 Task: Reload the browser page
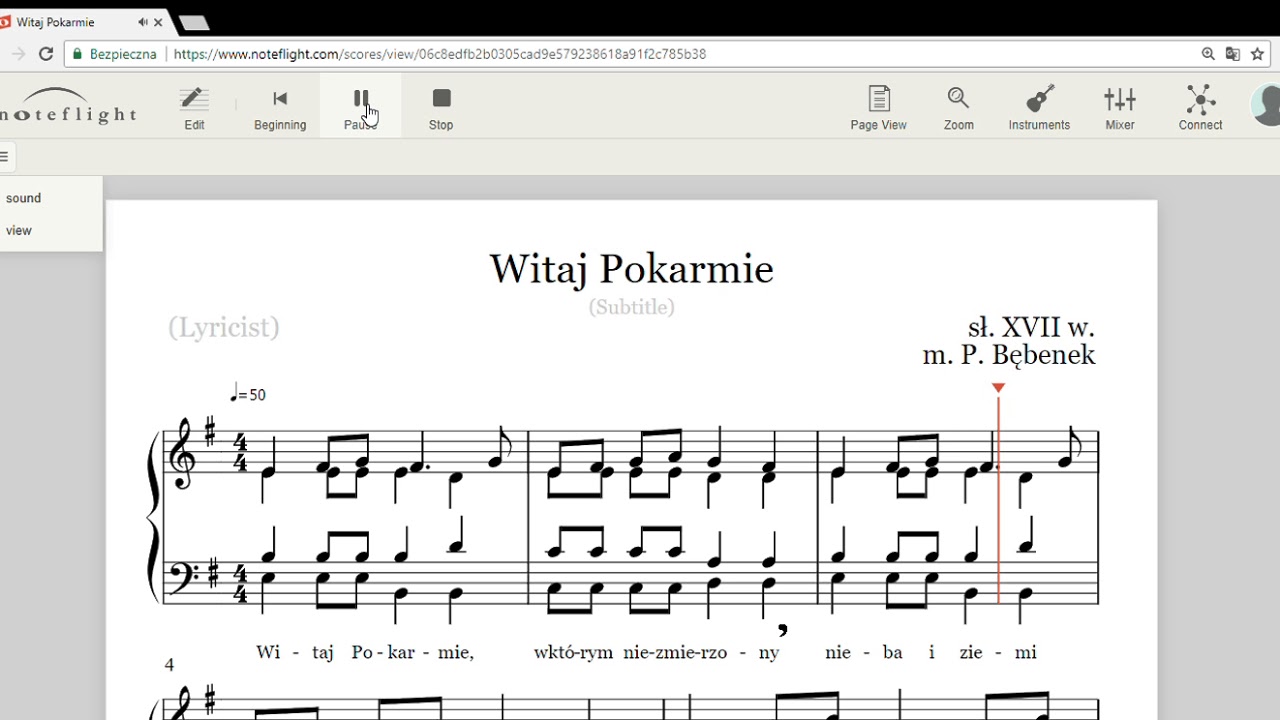point(45,54)
